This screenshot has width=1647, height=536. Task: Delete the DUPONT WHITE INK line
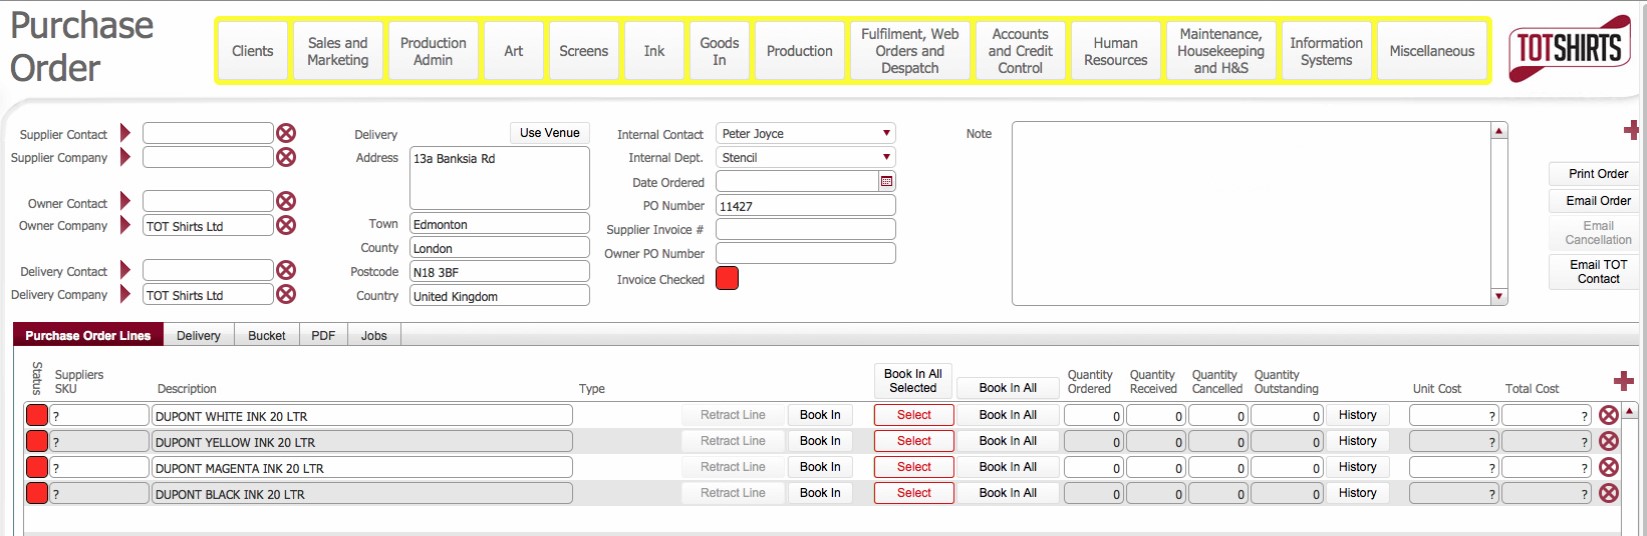point(1608,415)
